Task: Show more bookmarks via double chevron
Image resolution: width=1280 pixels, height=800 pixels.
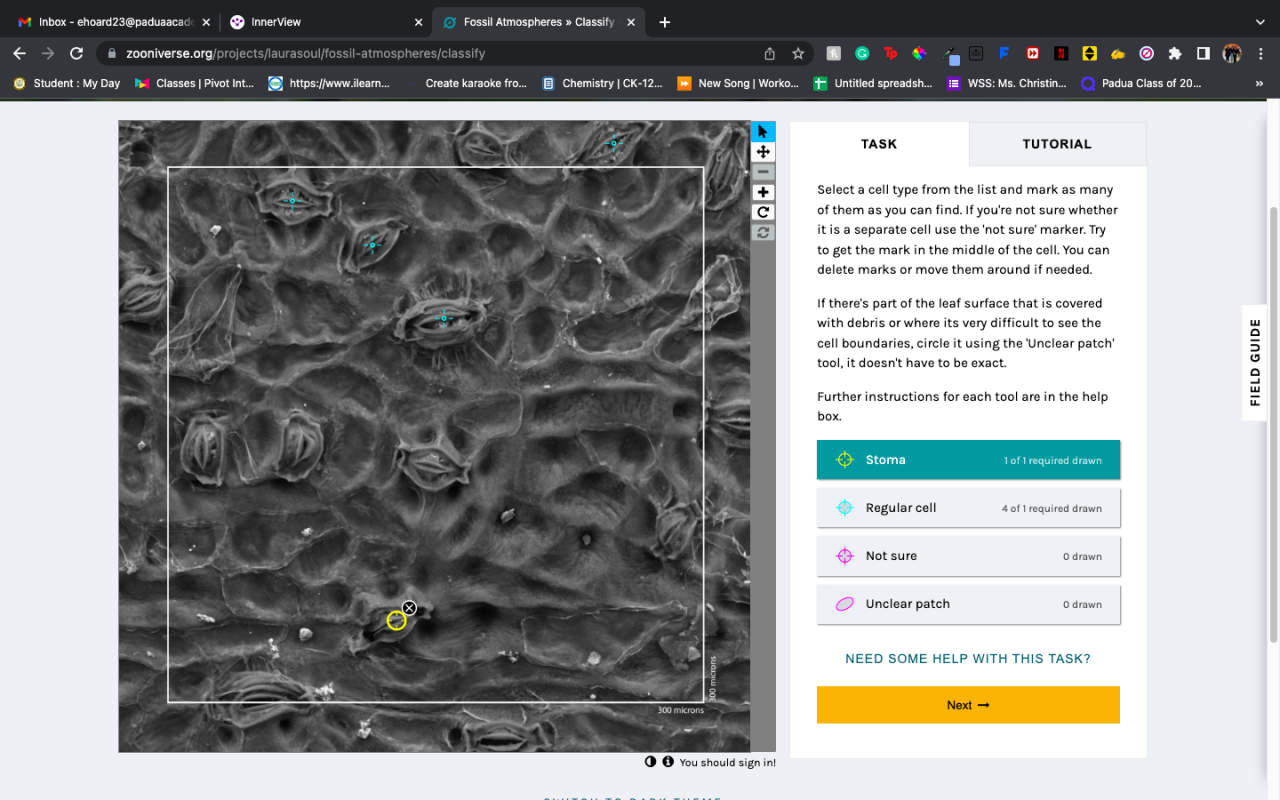Action: [1259, 83]
